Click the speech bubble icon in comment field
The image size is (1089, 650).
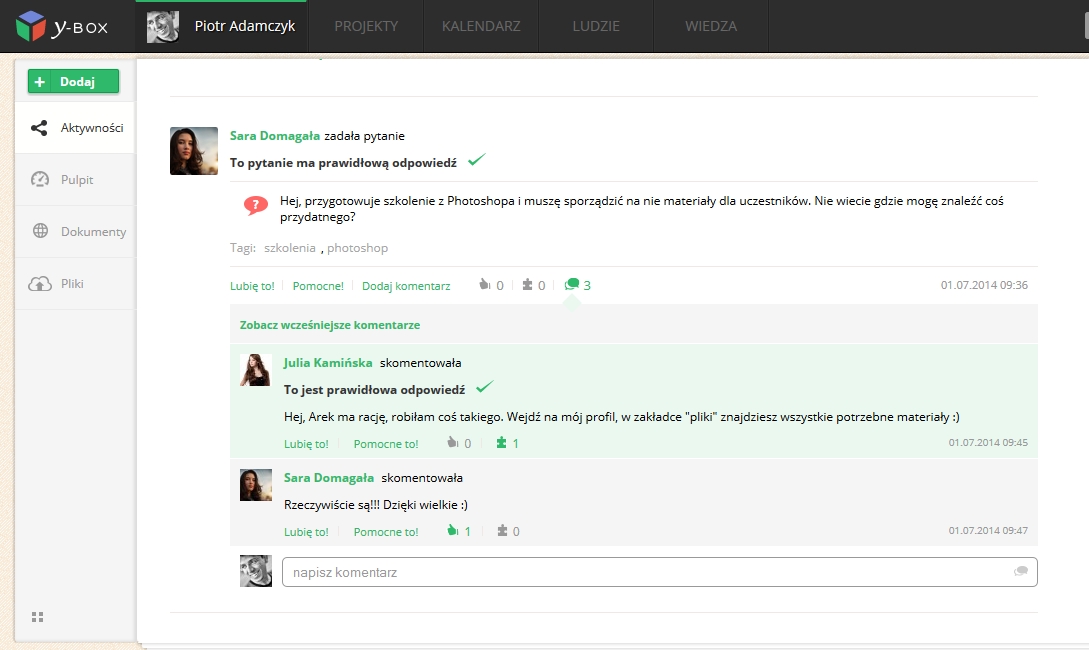point(1021,571)
